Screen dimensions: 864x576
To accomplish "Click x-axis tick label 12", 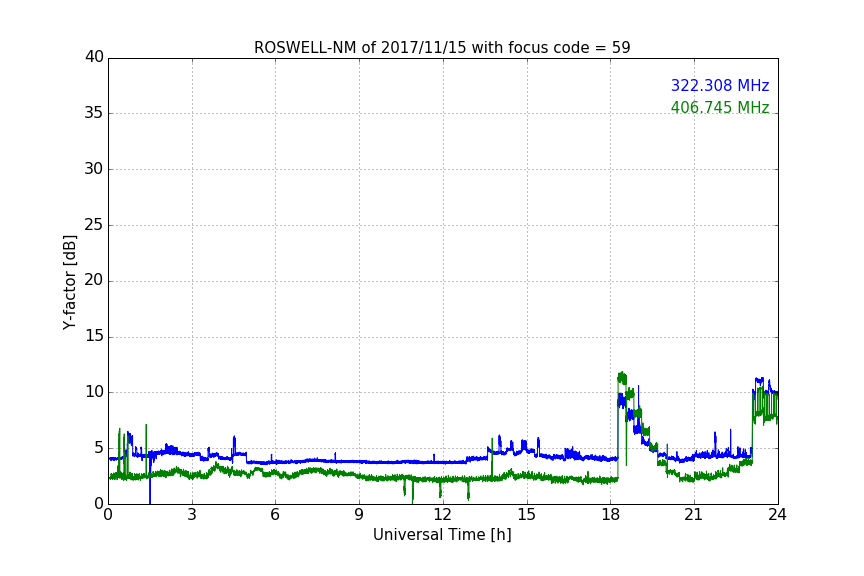I will (442, 515).
